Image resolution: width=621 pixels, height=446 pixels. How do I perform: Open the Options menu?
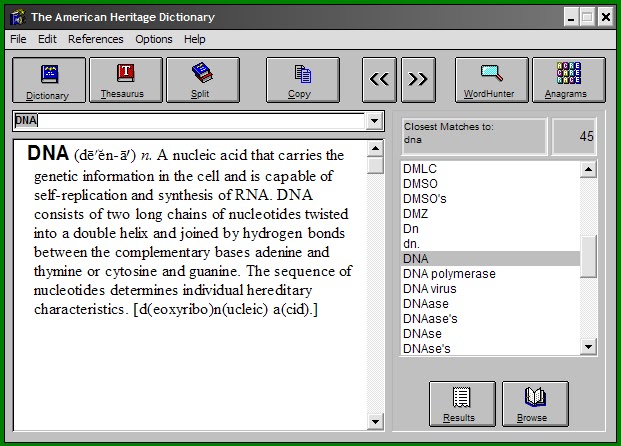pos(154,39)
